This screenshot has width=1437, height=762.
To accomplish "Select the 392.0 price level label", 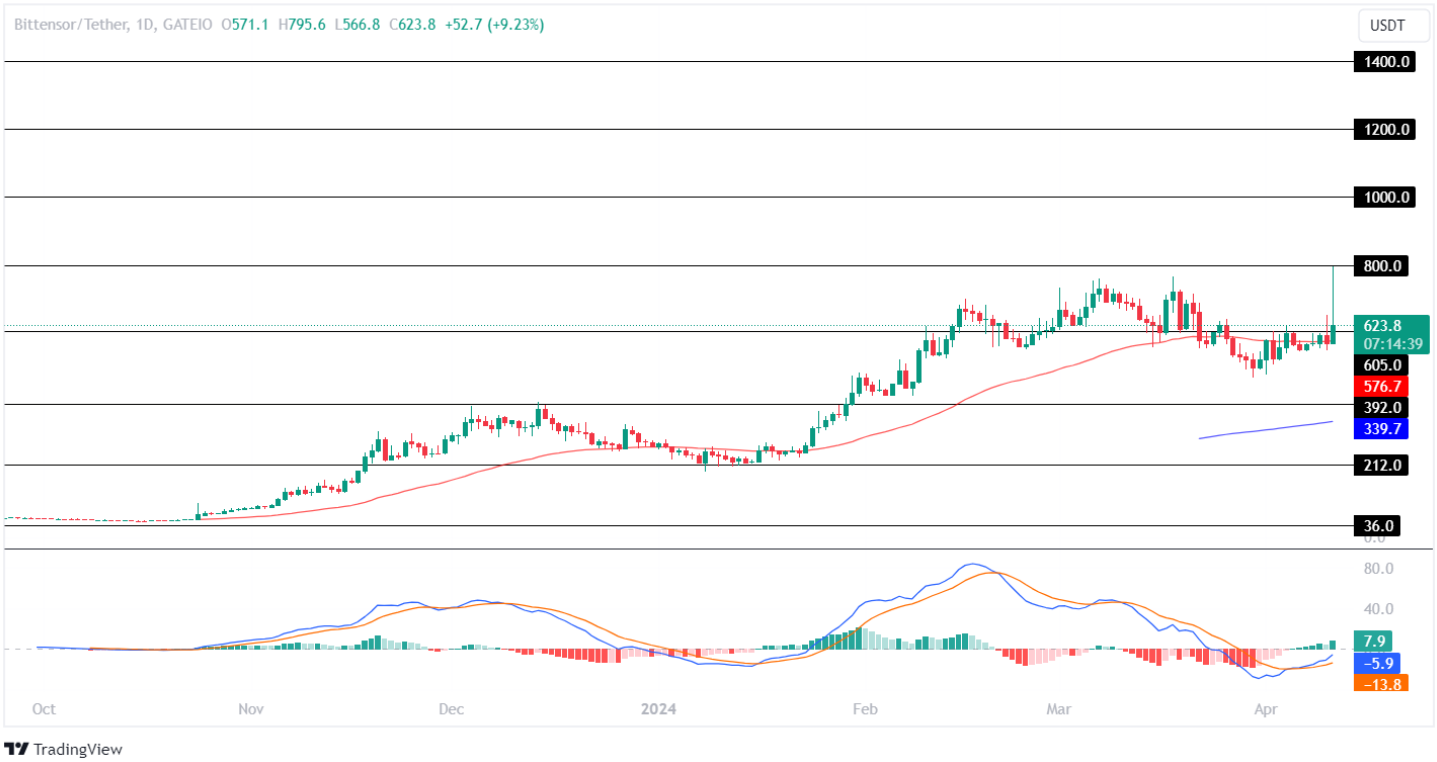I will pyautogui.click(x=1381, y=407).
